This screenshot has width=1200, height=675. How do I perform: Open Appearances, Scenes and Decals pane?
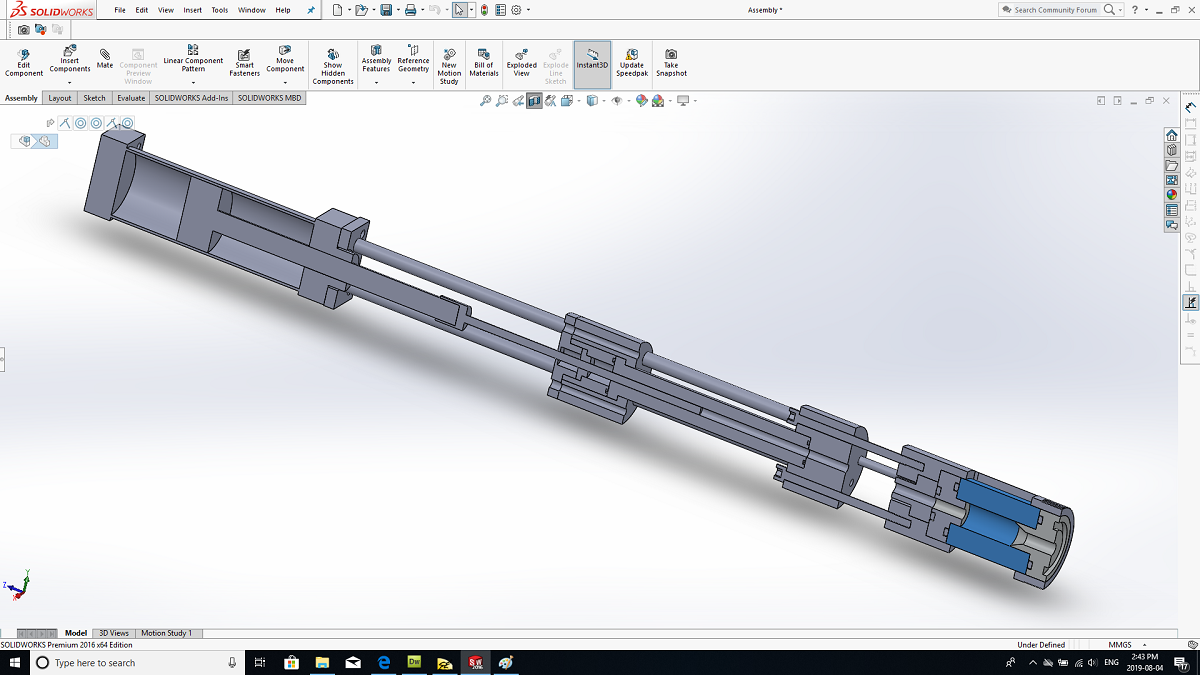[x=1171, y=195]
